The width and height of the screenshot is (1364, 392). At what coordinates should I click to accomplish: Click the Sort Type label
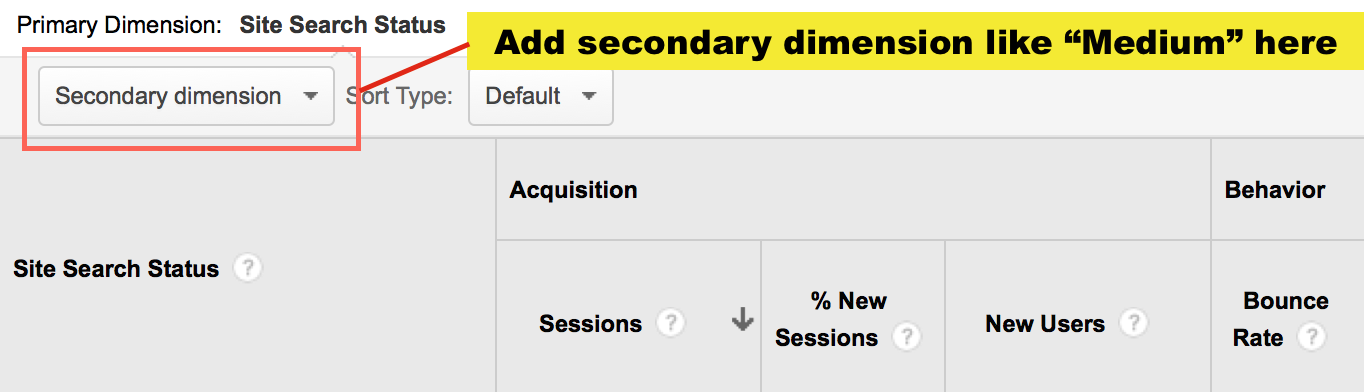[399, 96]
